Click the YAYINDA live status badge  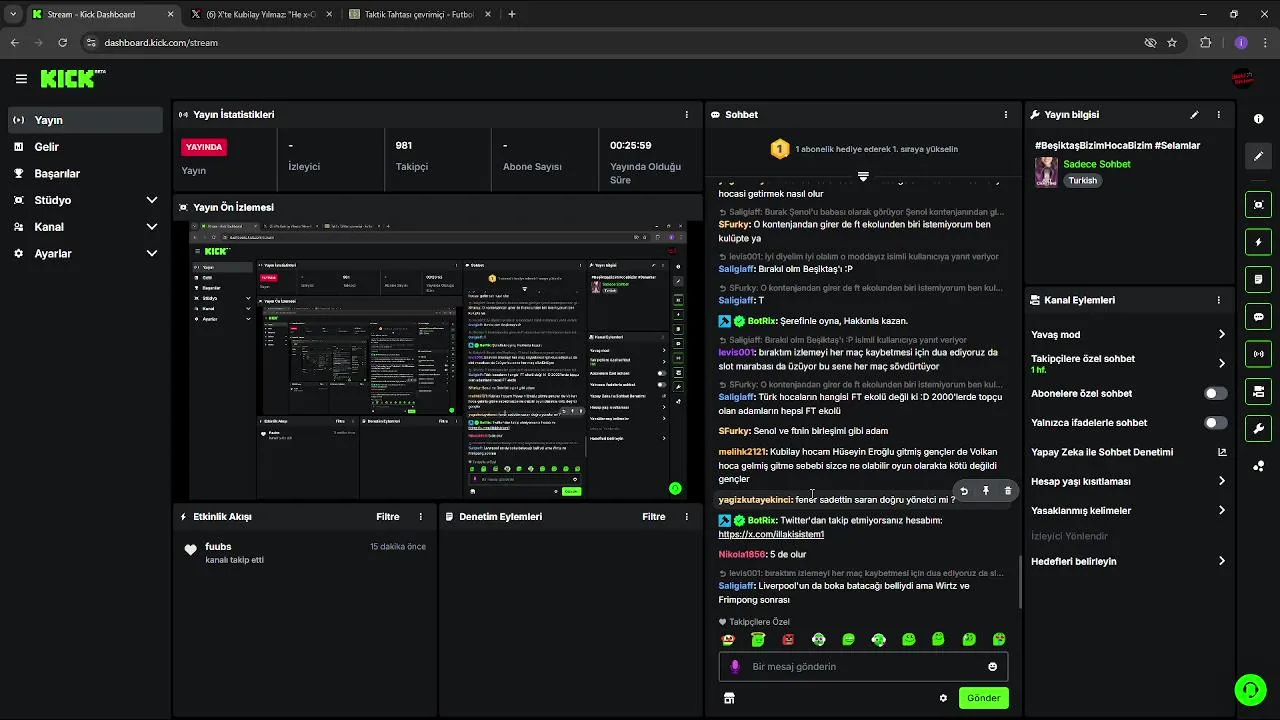[x=204, y=147]
